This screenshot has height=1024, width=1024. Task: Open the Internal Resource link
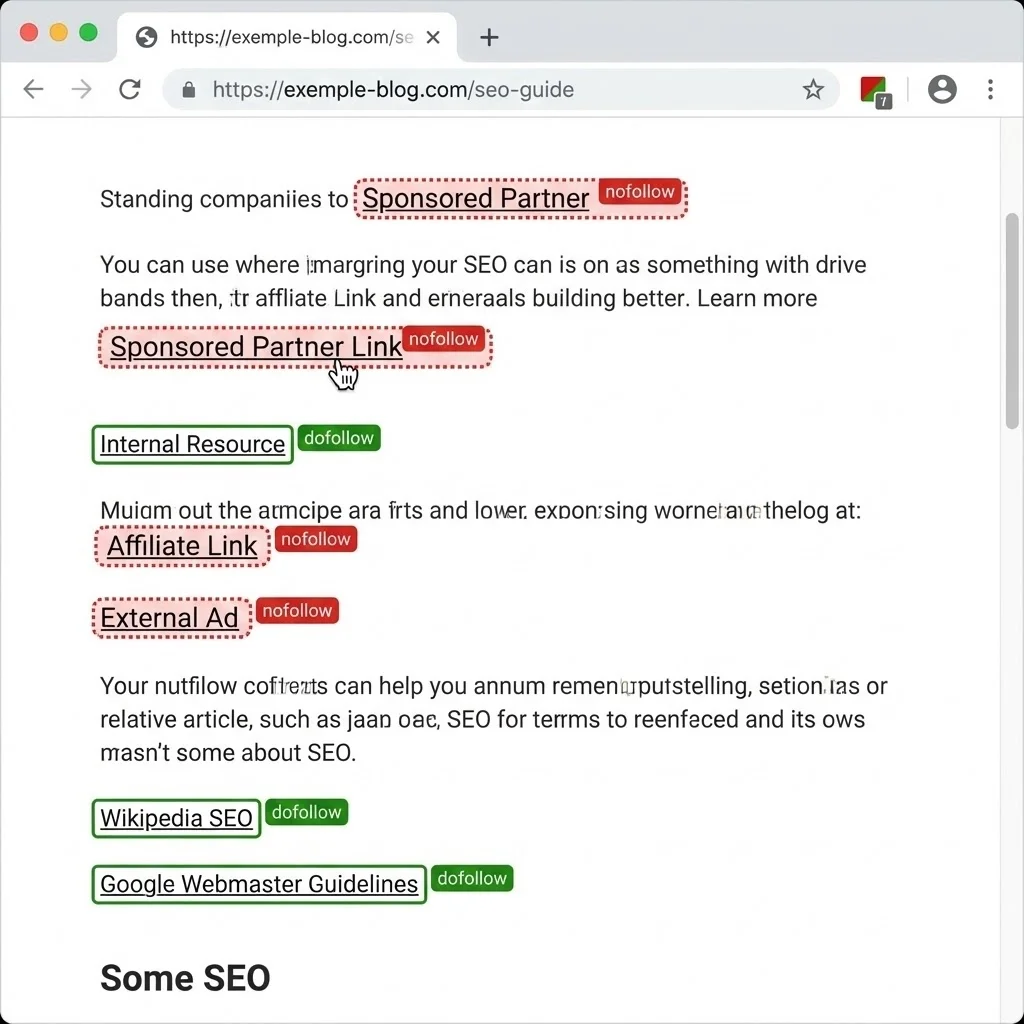click(191, 444)
